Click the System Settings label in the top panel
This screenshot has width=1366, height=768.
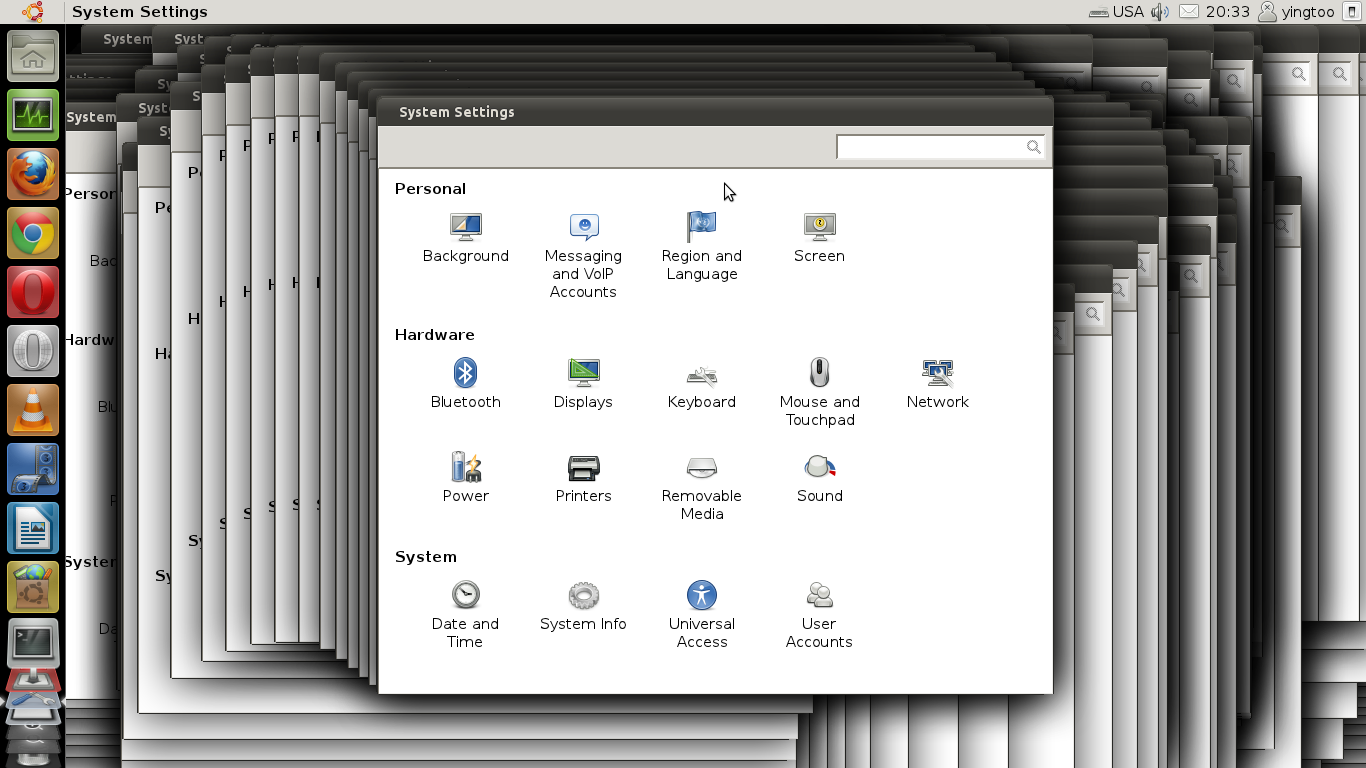pyautogui.click(x=140, y=12)
